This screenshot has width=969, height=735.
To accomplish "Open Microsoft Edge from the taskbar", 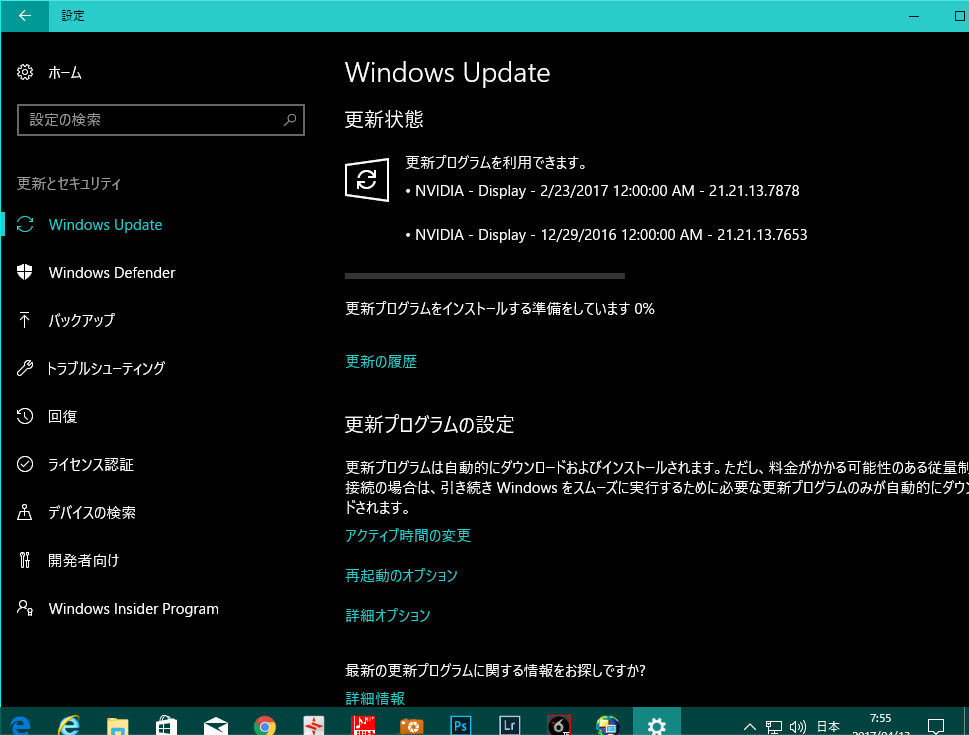I will point(20,724).
